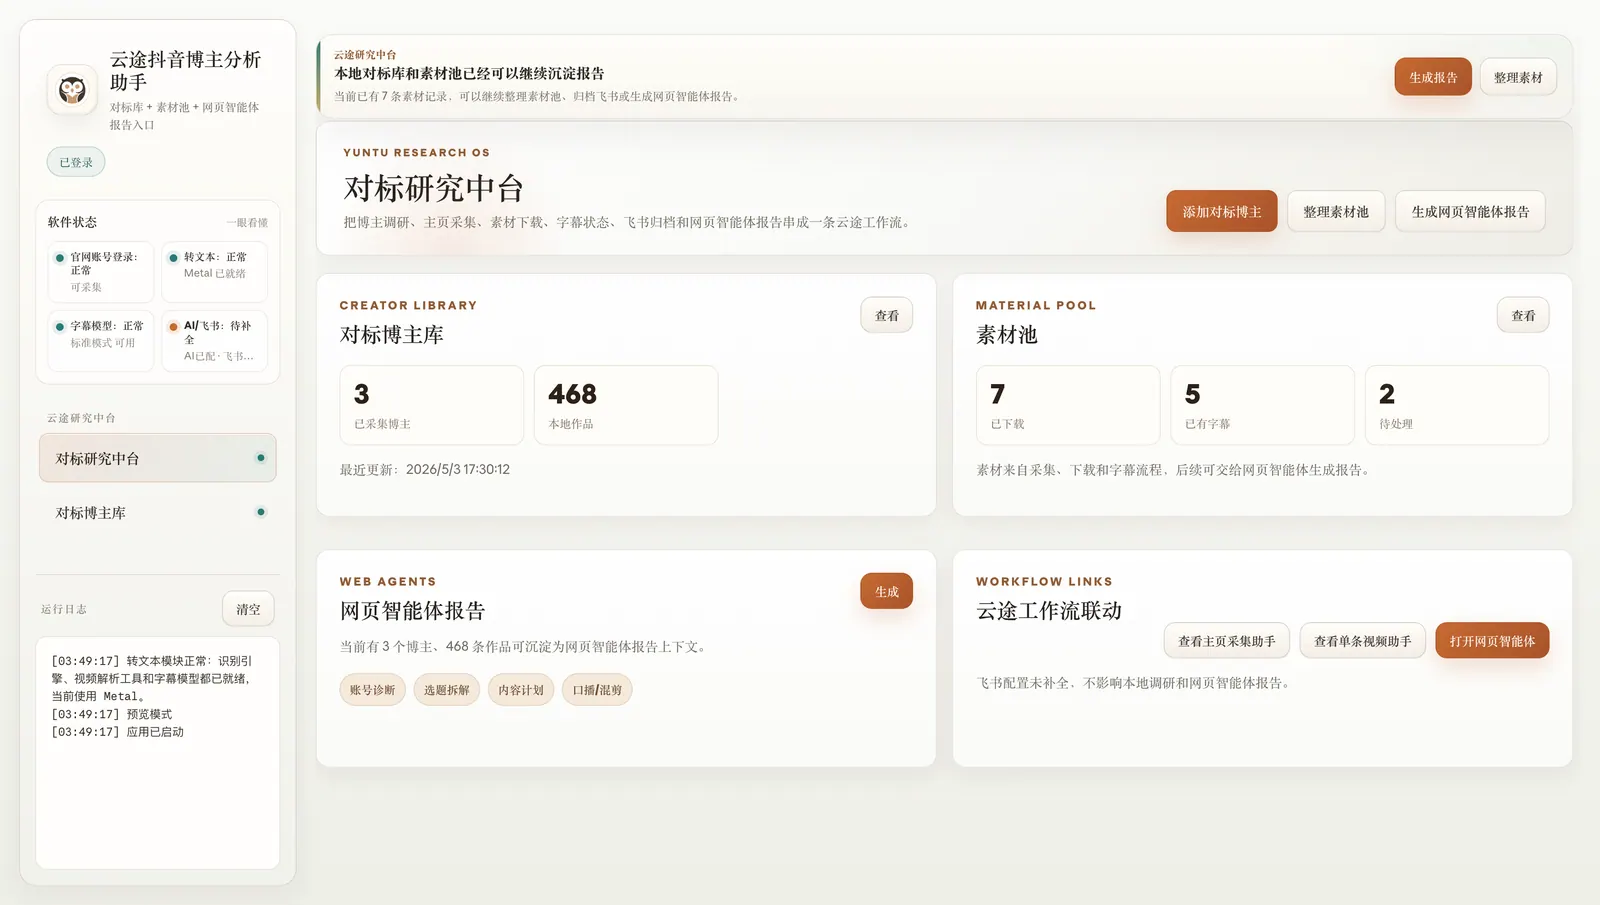Select the 内容计划 tag

pyautogui.click(x=521, y=690)
